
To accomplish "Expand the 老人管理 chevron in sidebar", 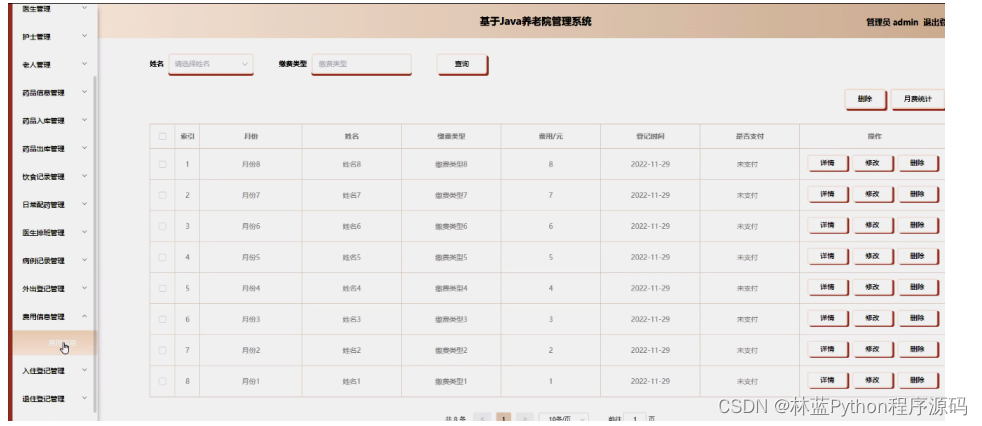I will tap(85, 64).
